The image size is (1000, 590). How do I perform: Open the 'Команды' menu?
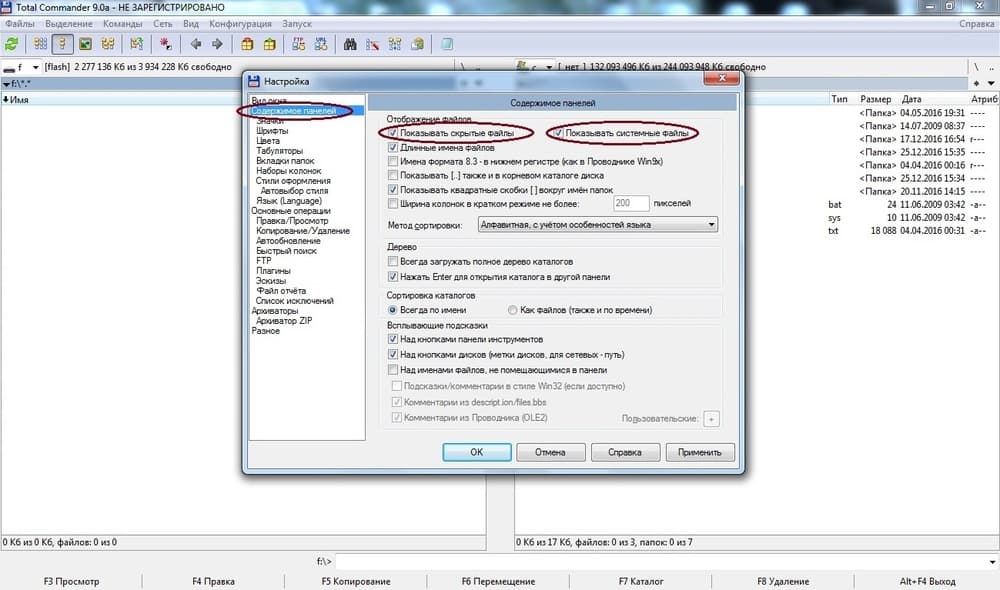tap(122, 24)
